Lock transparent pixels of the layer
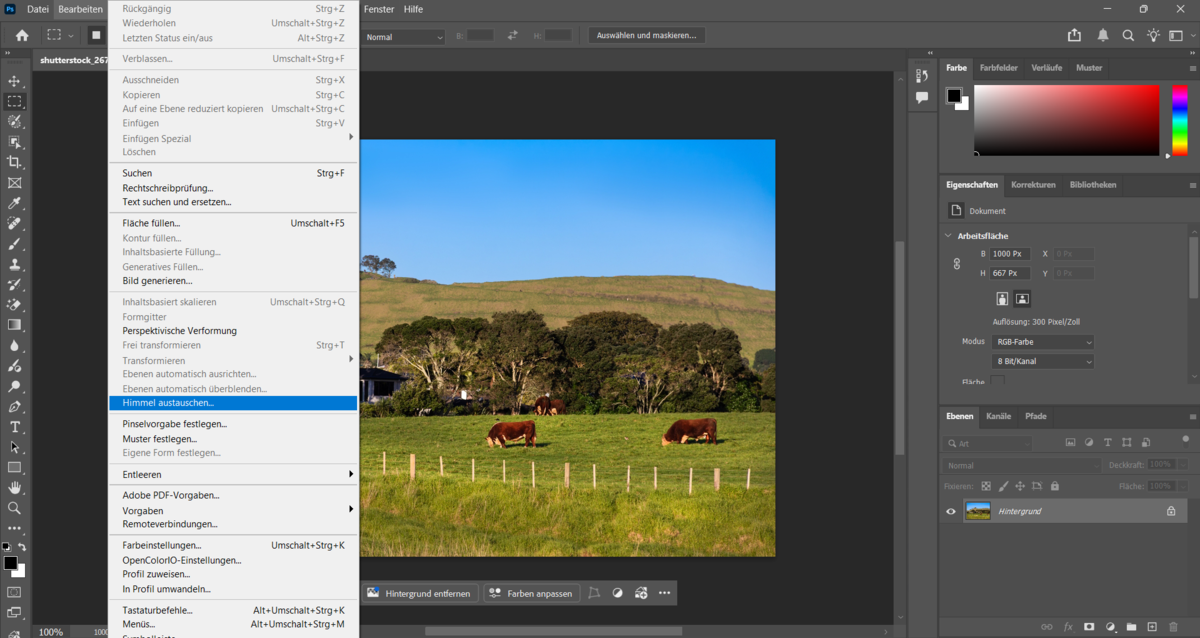1200x638 pixels. point(985,486)
